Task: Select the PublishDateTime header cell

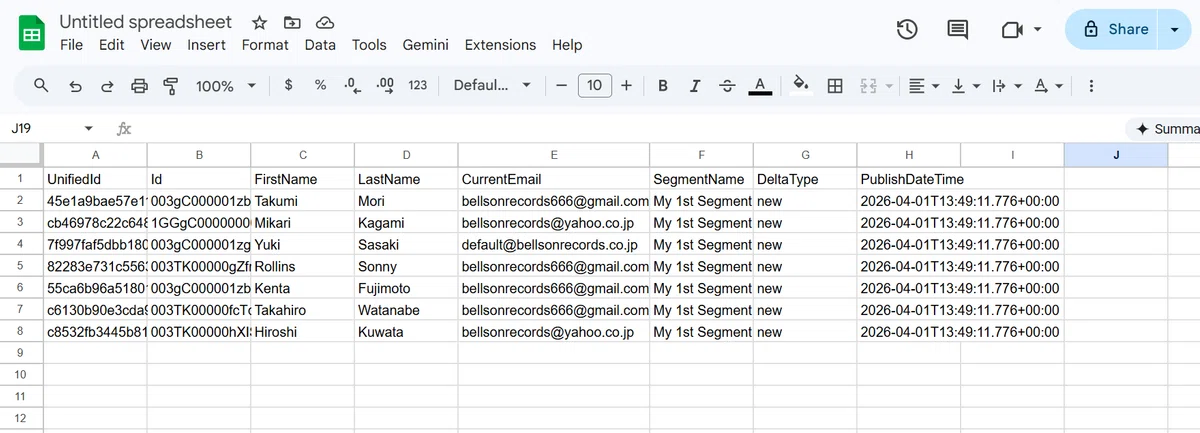Action: pos(909,179)
